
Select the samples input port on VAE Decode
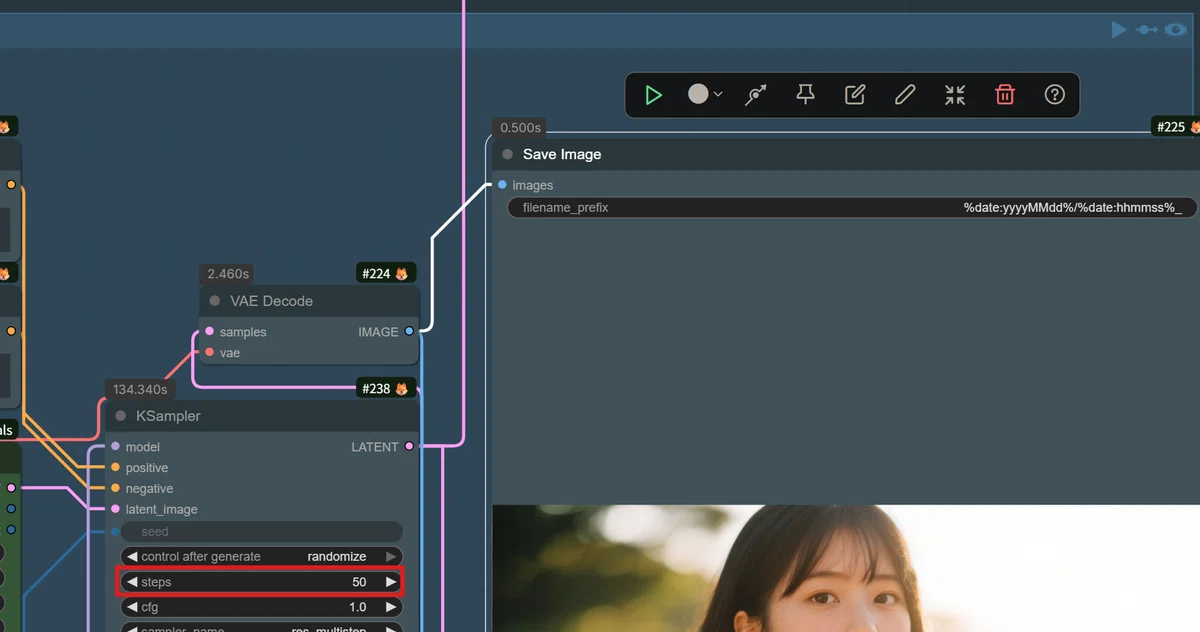pos(209,332)
